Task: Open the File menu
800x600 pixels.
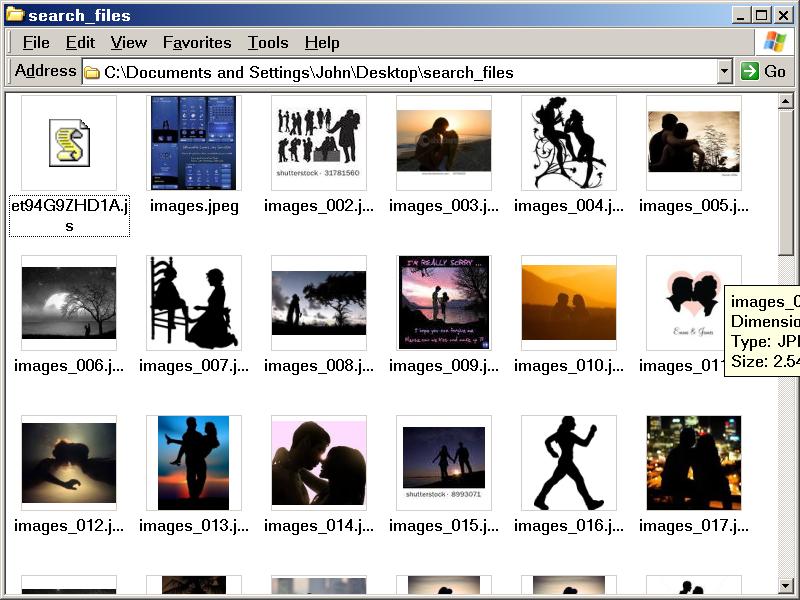Action: click(x=36, y=42)
